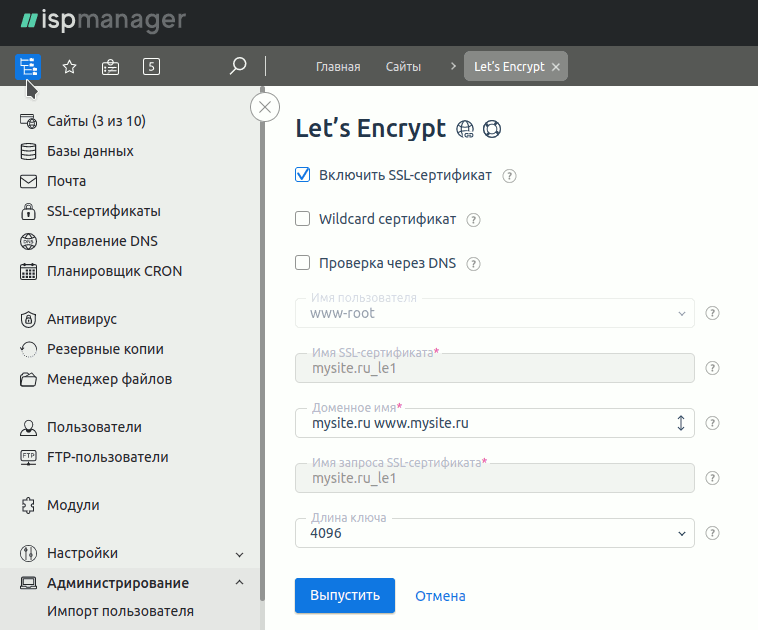Click the search magnifier icon
This screenshot has width=758, height=630.
pos(238,67)
